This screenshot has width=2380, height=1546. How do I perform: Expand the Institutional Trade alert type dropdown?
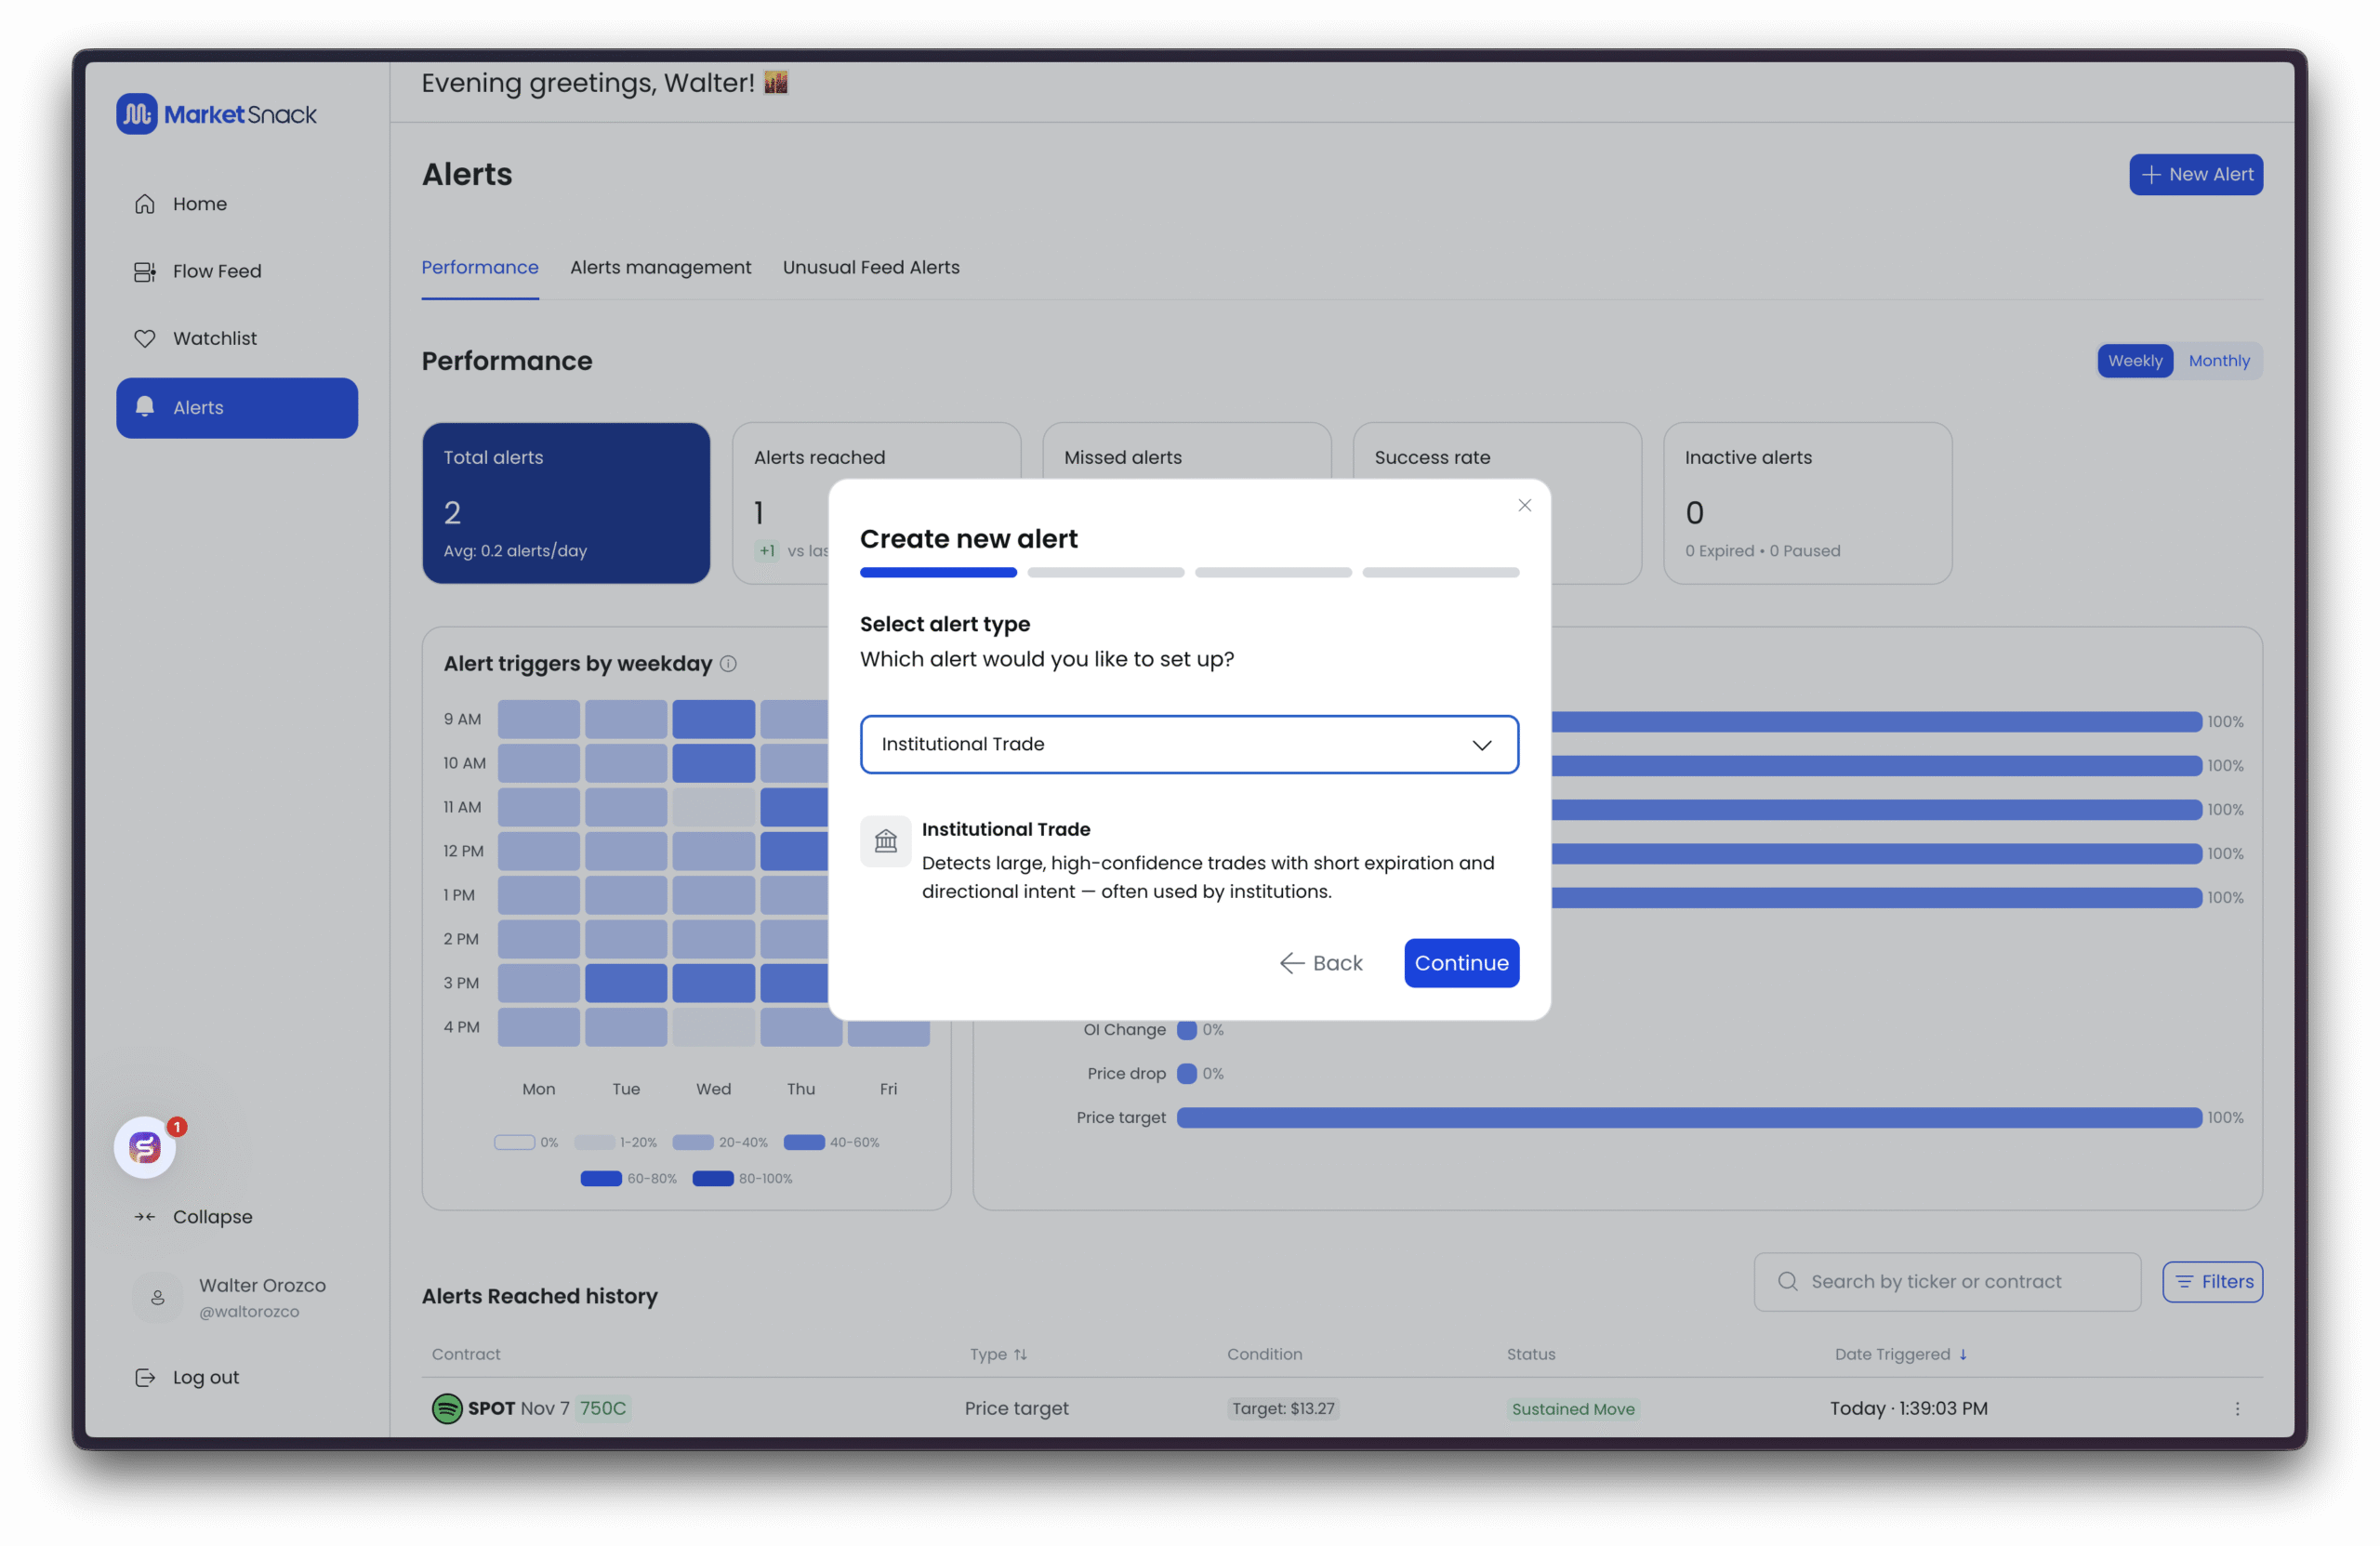point(1189,744)
